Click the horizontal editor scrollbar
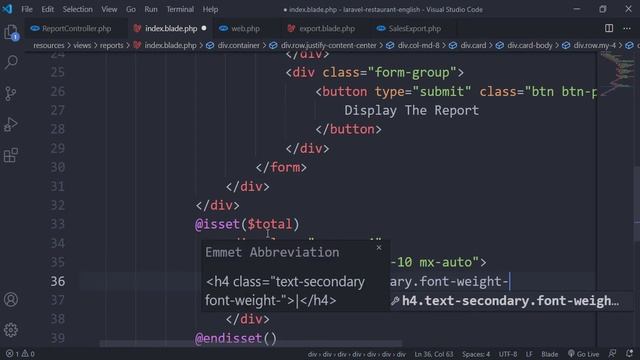640x360 pixels. (x=251, y=344)
